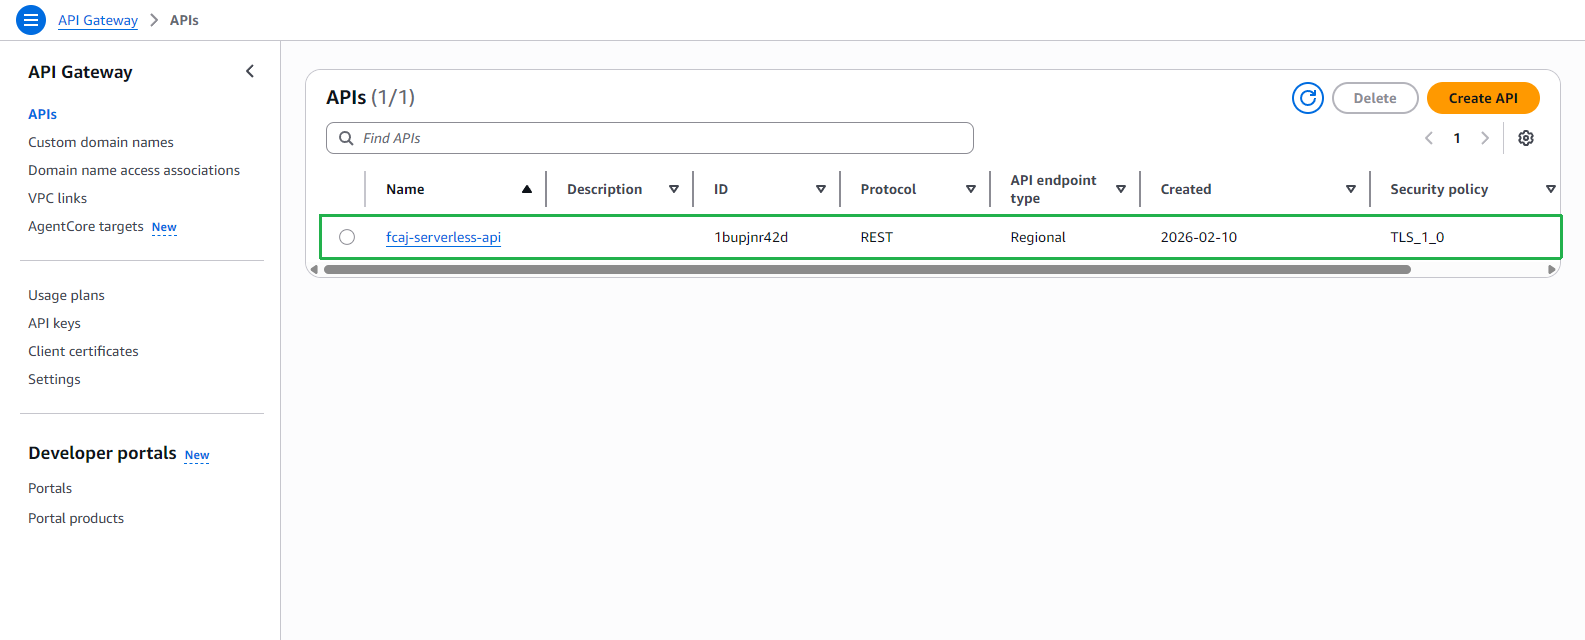Screen dimensions: 1585x640
Task: Open the hamburger navigation menu icon
Action: [x=31, y=20]
